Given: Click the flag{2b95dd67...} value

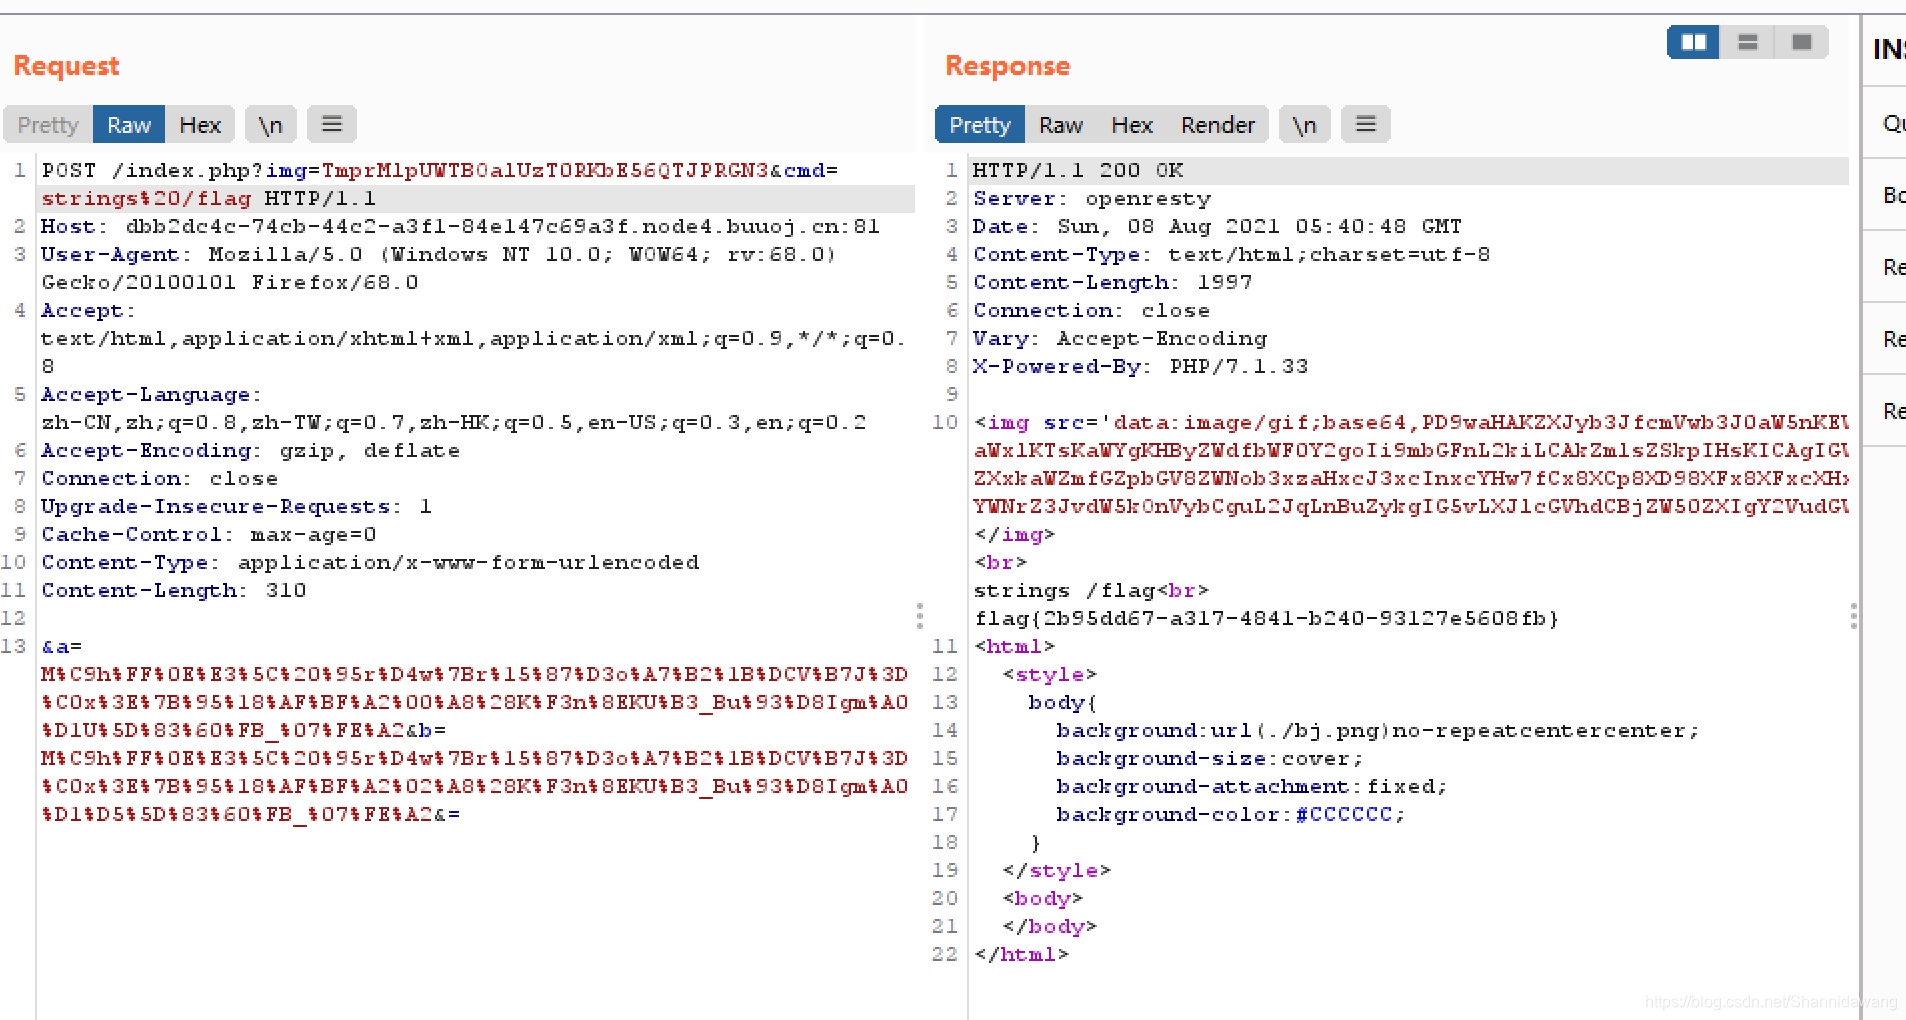Looking at the screenshot, I should click(x=1266, y=619).
